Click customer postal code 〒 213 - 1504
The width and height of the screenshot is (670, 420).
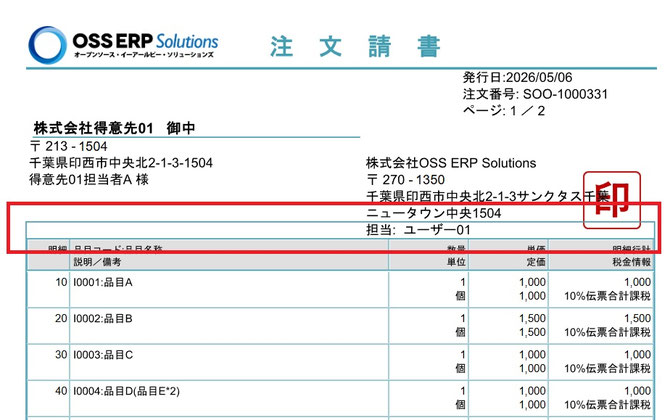point(68,146)
